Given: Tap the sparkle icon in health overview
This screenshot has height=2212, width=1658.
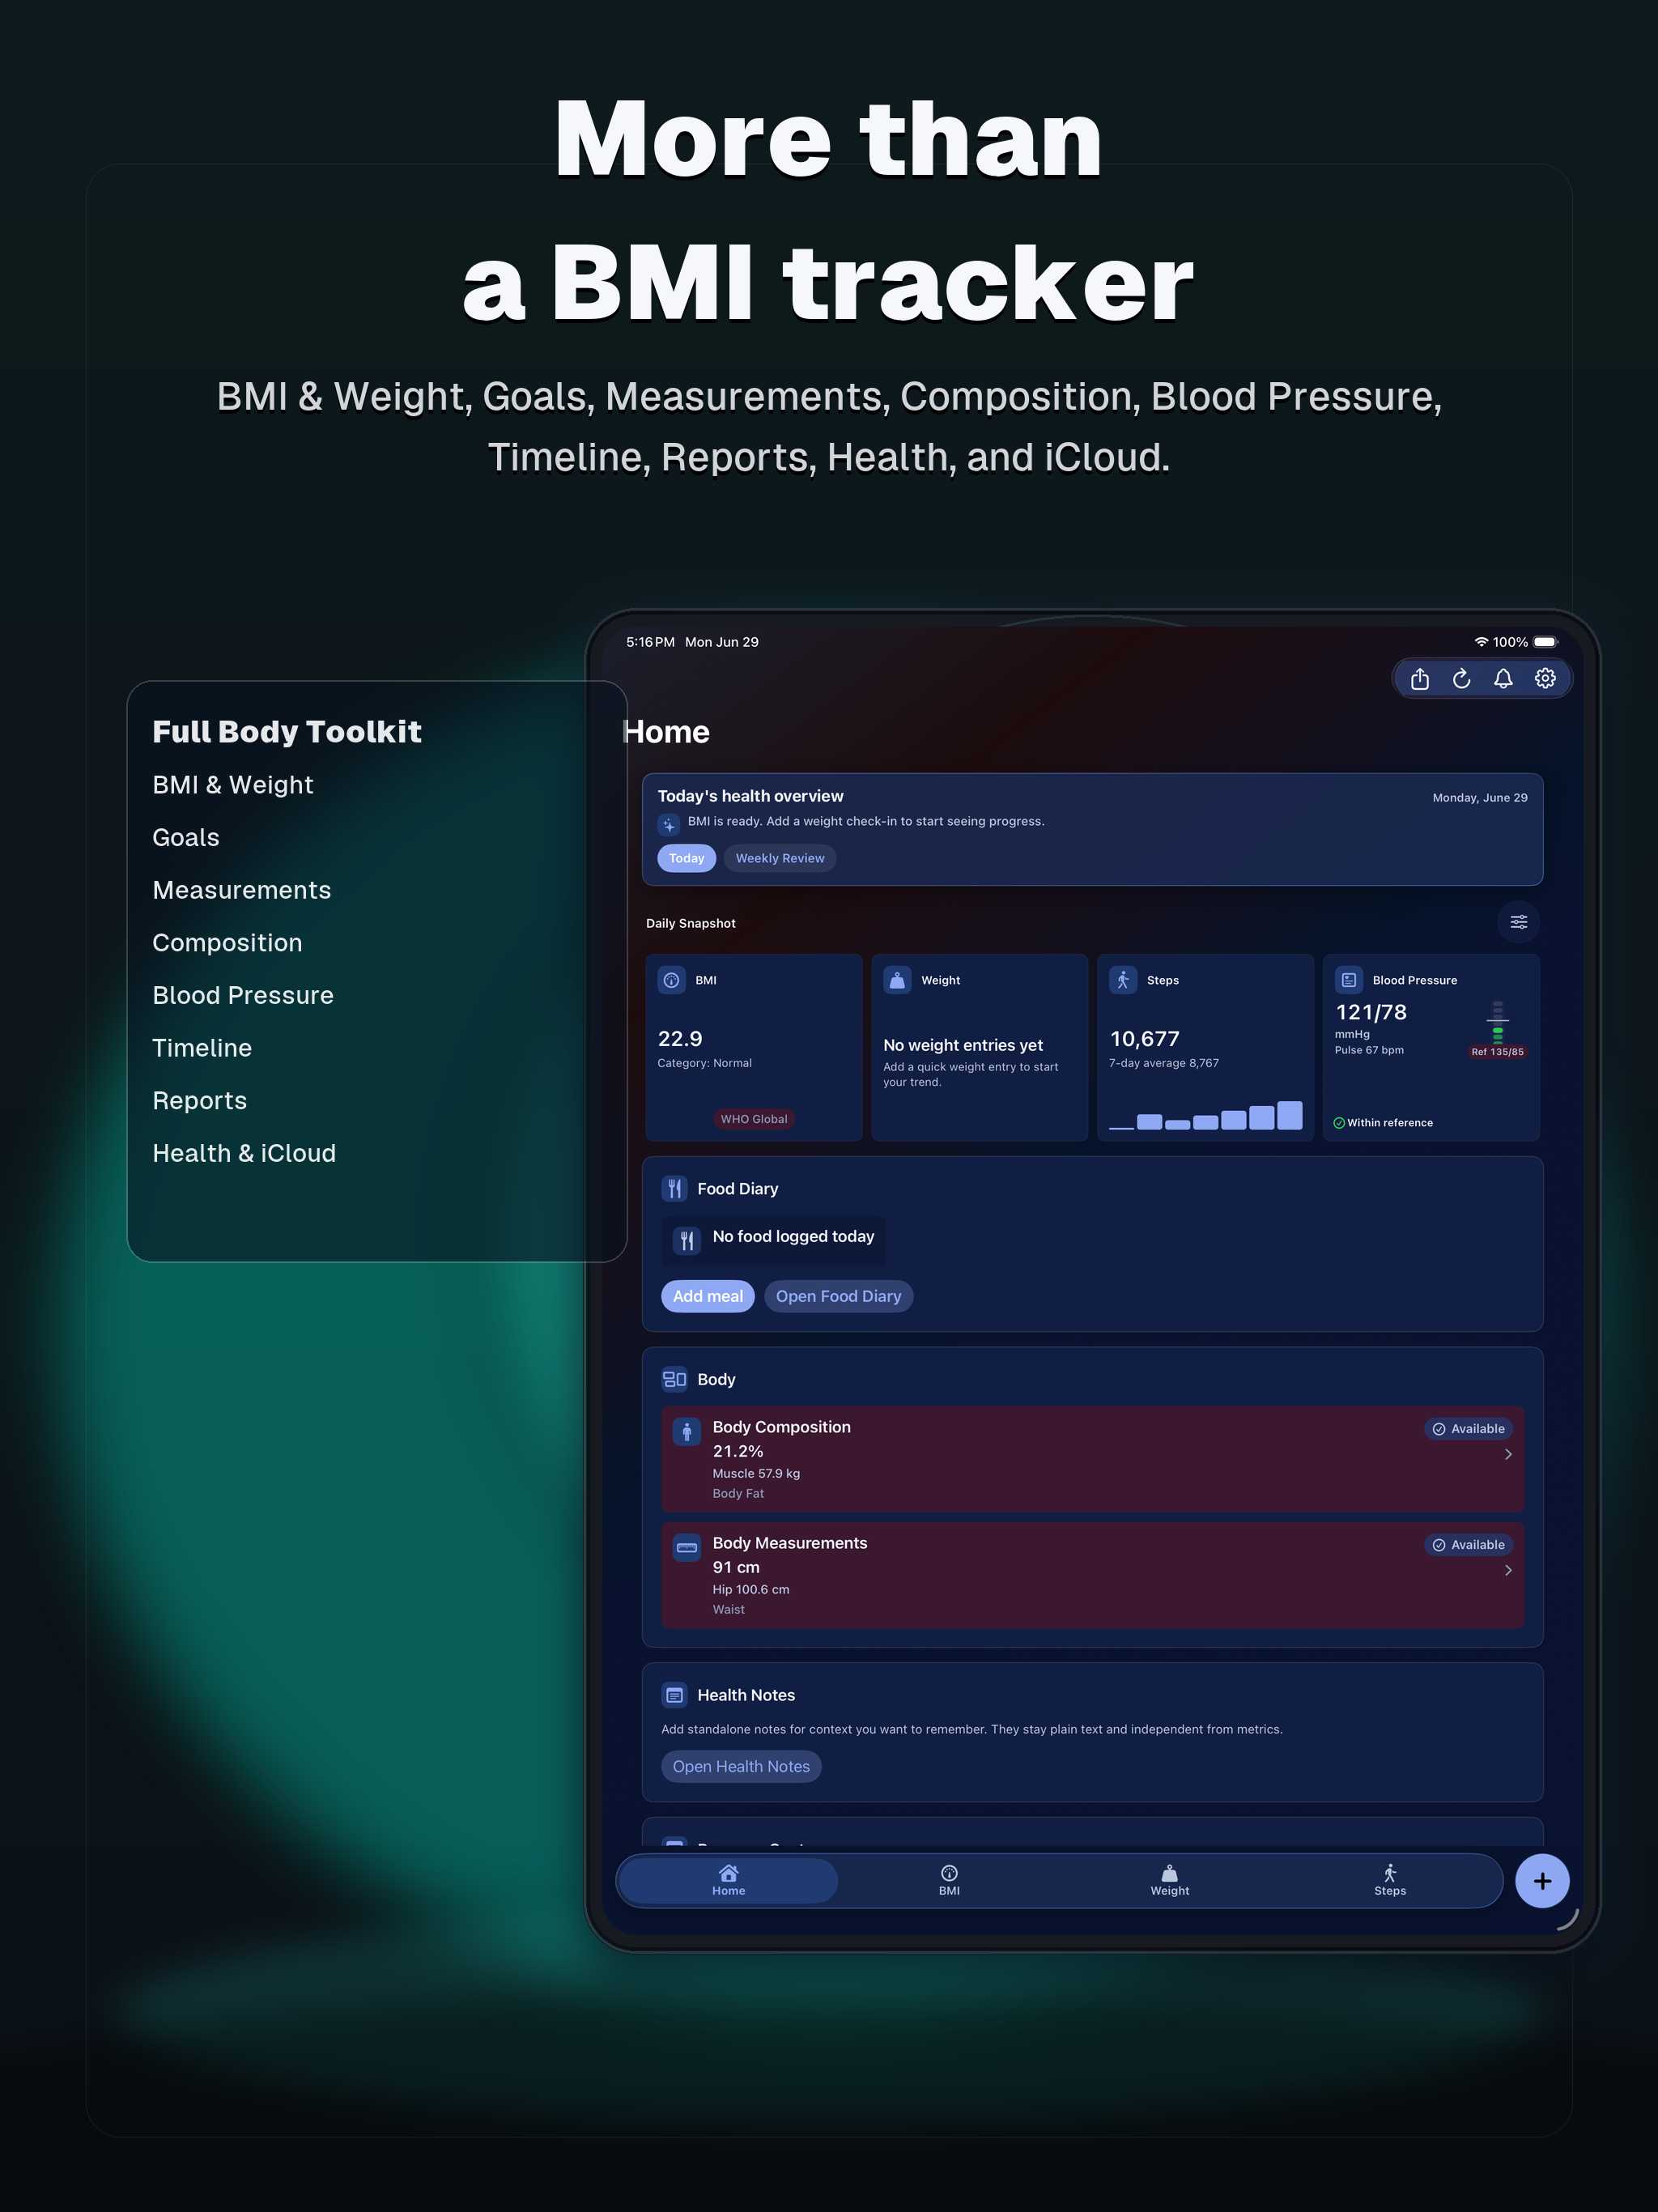Looking at the screenshot, I should pos(669,825).
